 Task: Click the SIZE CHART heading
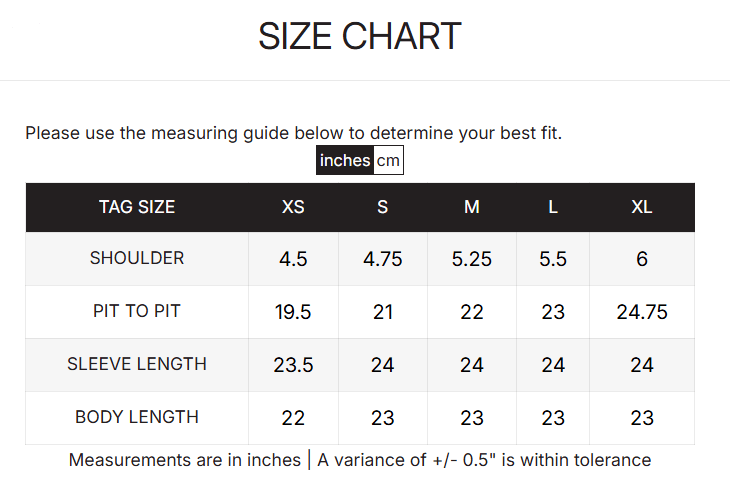coord(360,37)
